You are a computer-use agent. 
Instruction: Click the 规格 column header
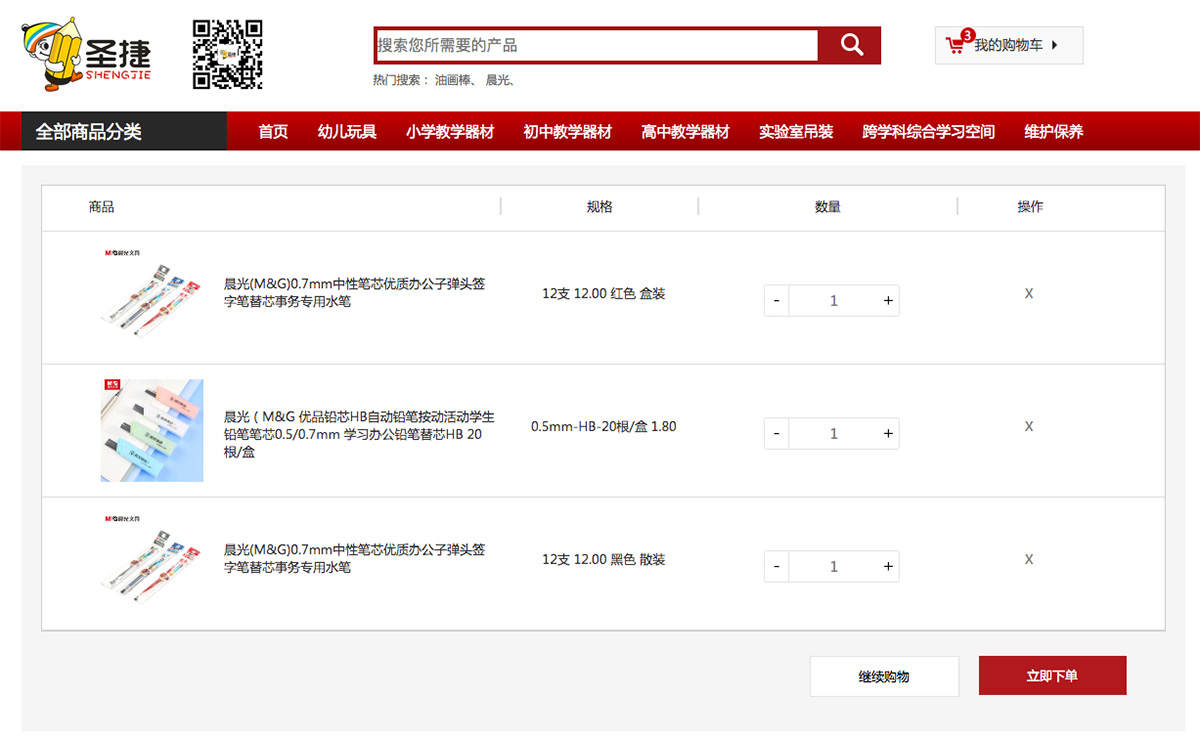pos(600,207)
